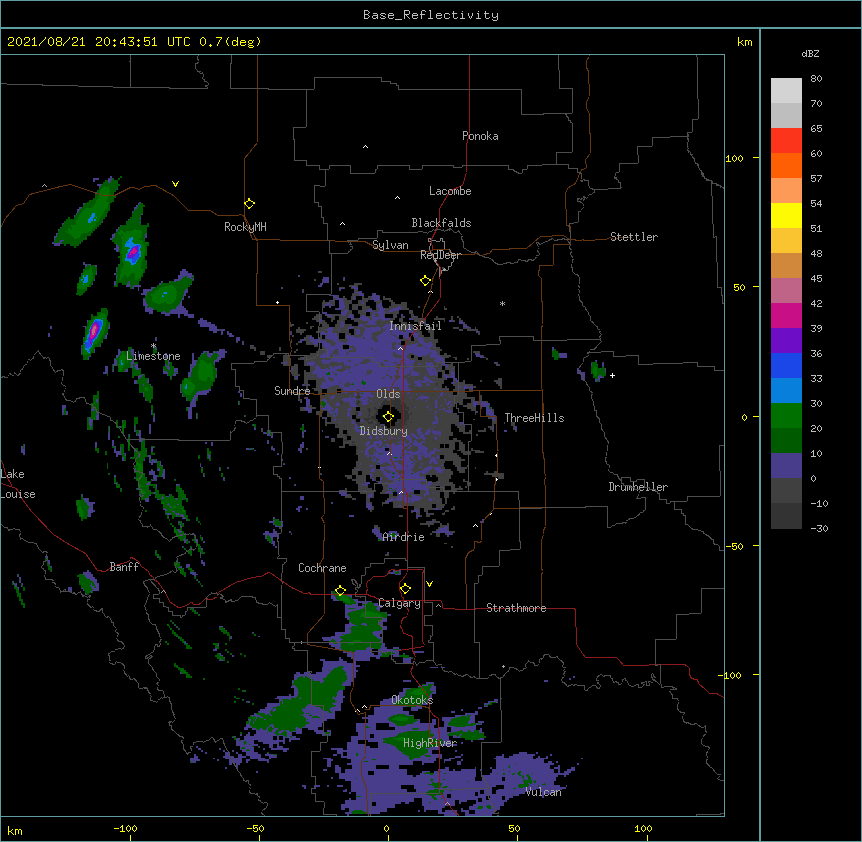The height and width of the screenshot is (842, 862).
Task: Click the Base_Reflectivity title
Action: (x=431, y=15)
